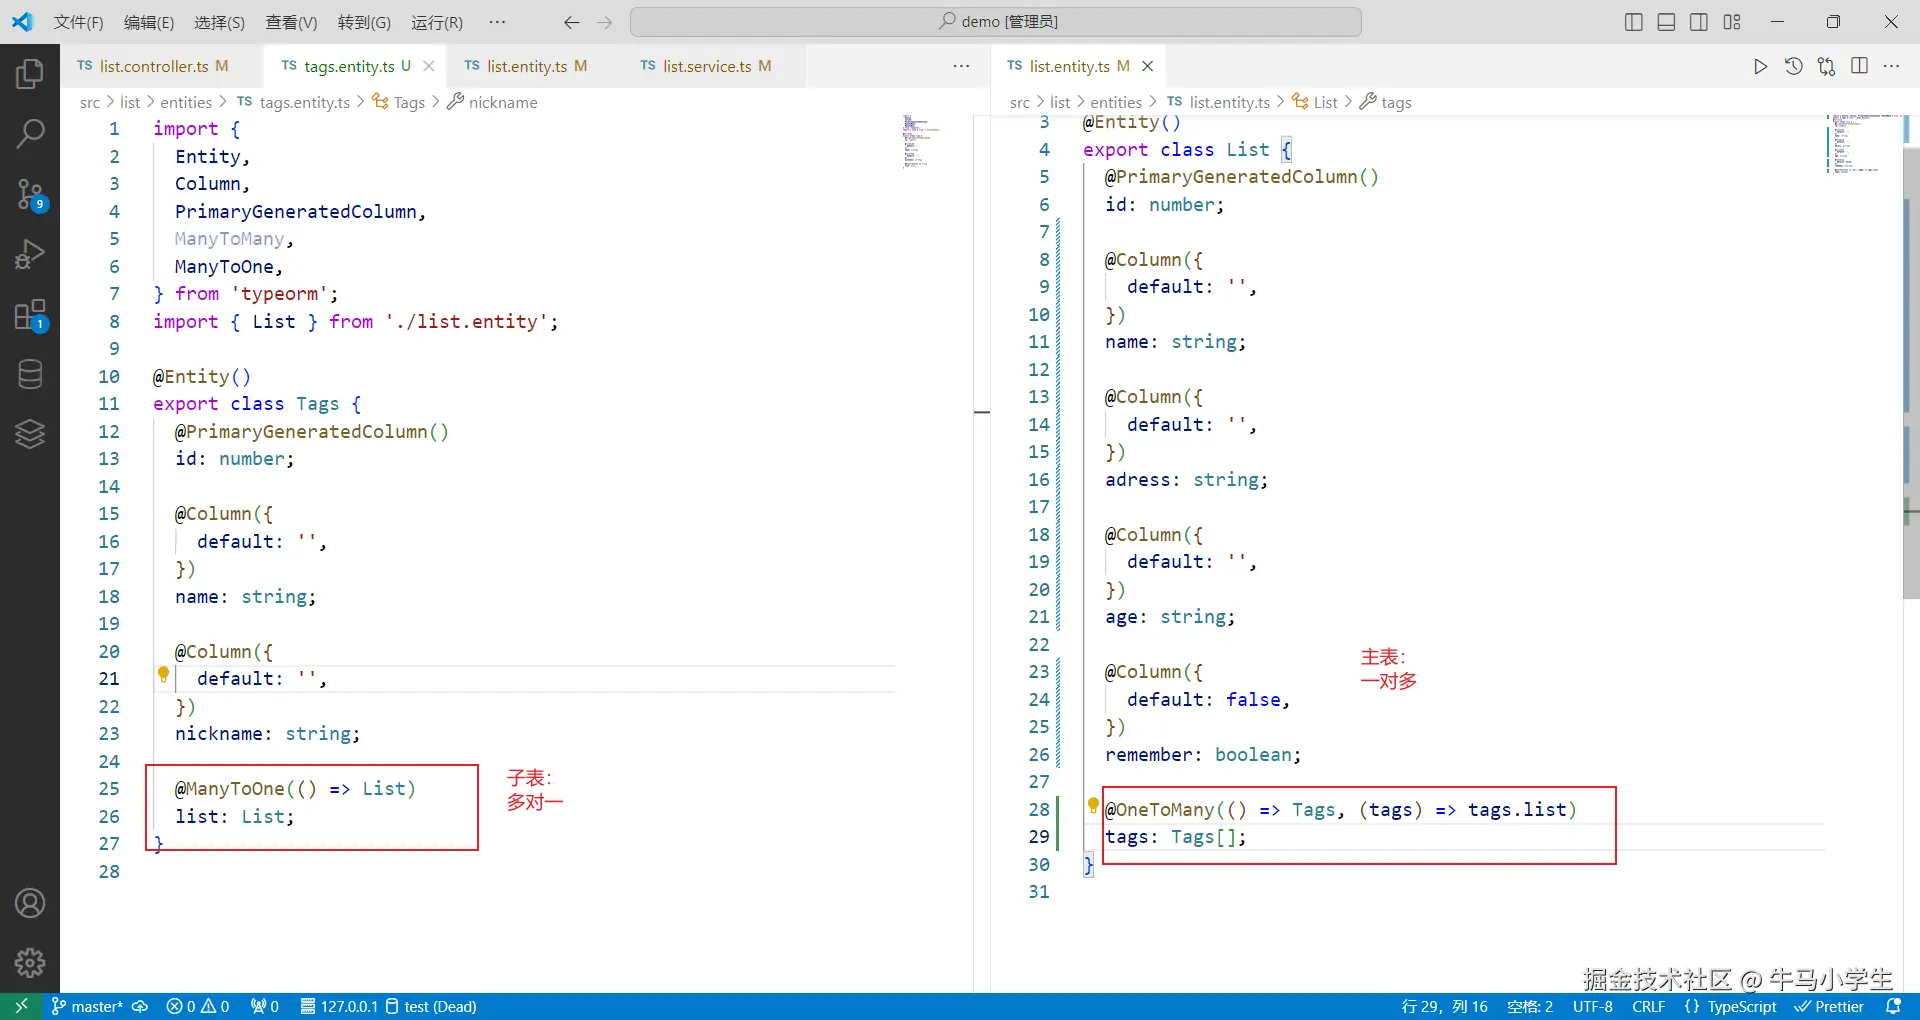The height and width of the screenshot is (1020, 1920).
Task: Show code actions lightbulb on line 28
Action: (1093, 805)
